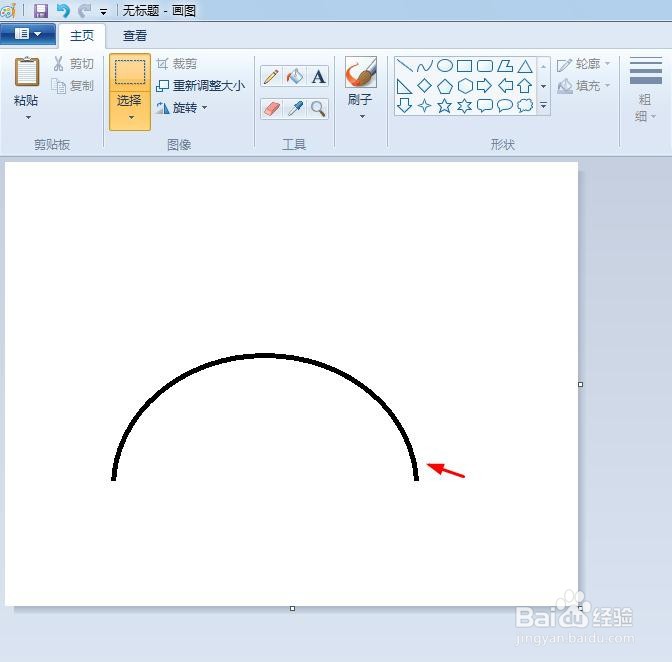Pick the Down arrow shape
Image resolution: width=672 pixels, height=662 pixels.
pos(405,105)
